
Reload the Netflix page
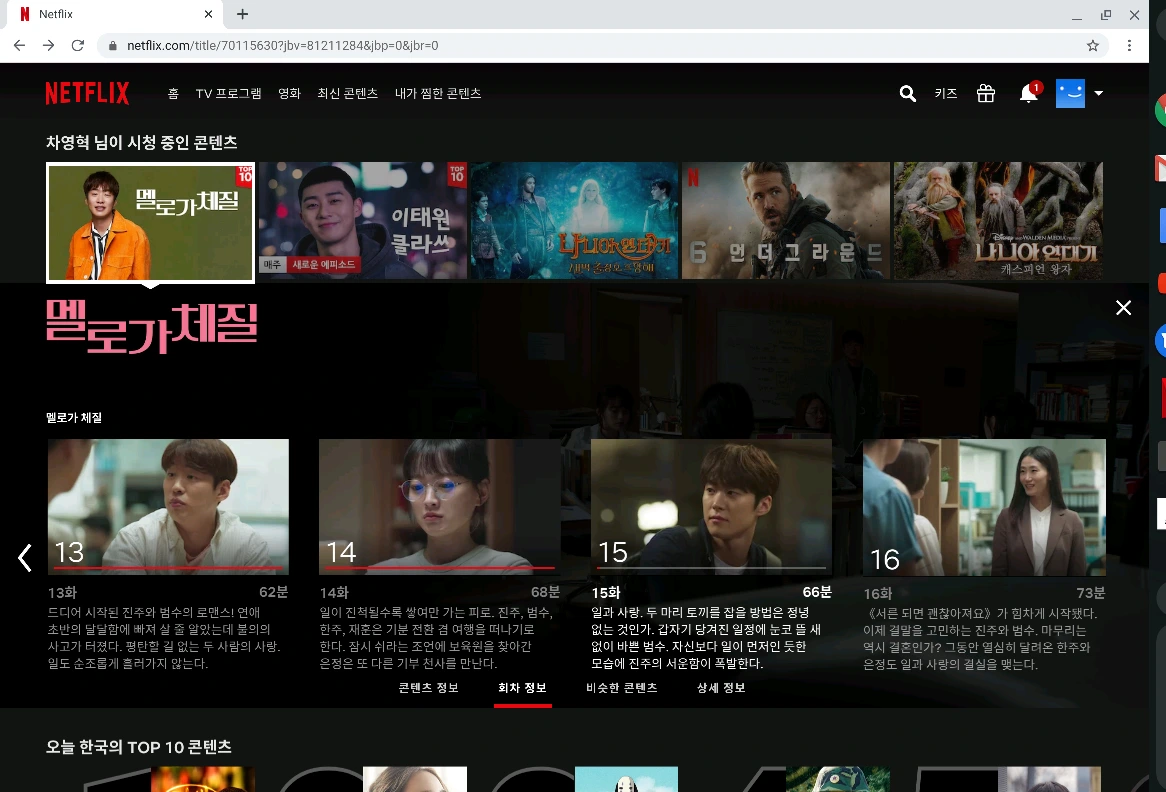pyautogui.click(x=77, y=45)
